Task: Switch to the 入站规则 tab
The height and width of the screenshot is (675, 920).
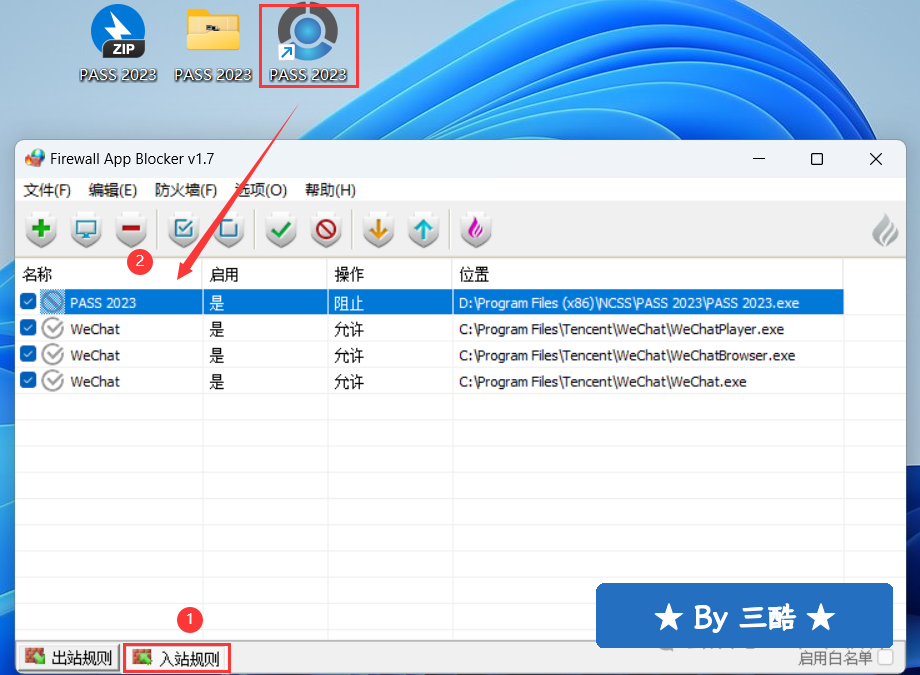Action: [x=177, y=658]
